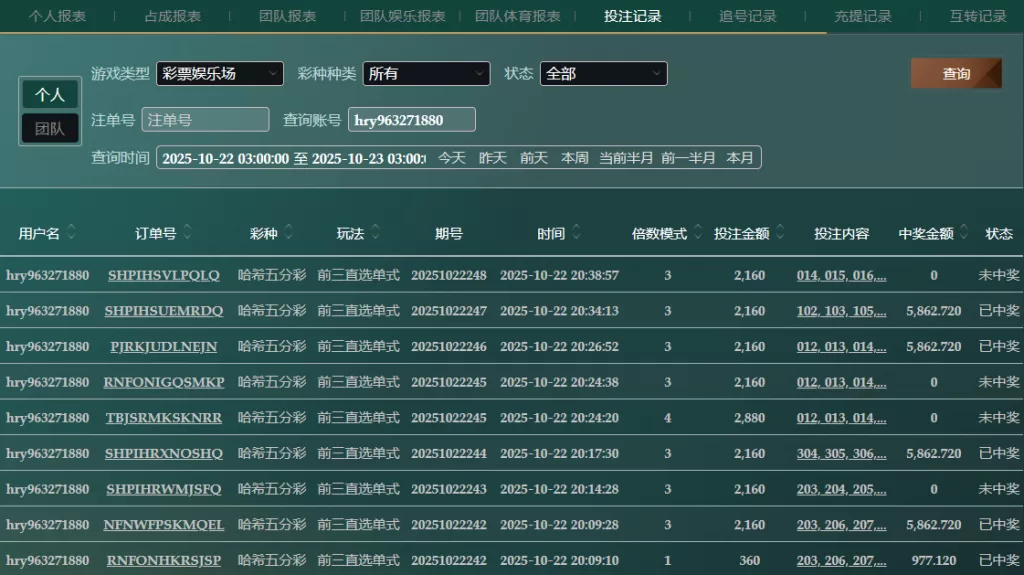The width and height of the screenshot is (1024, 575).
Task: Click sort icon beside 玩法 header
Action: tap(374, 233)
